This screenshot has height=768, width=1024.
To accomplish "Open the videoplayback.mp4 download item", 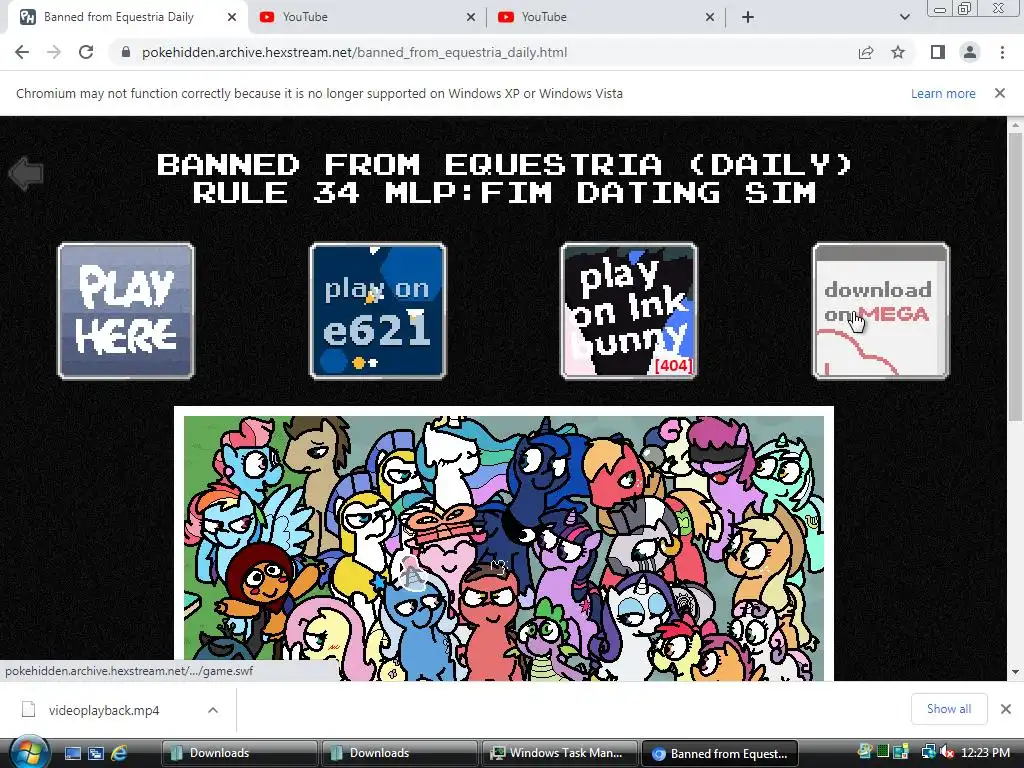I will tap(104, 710).
